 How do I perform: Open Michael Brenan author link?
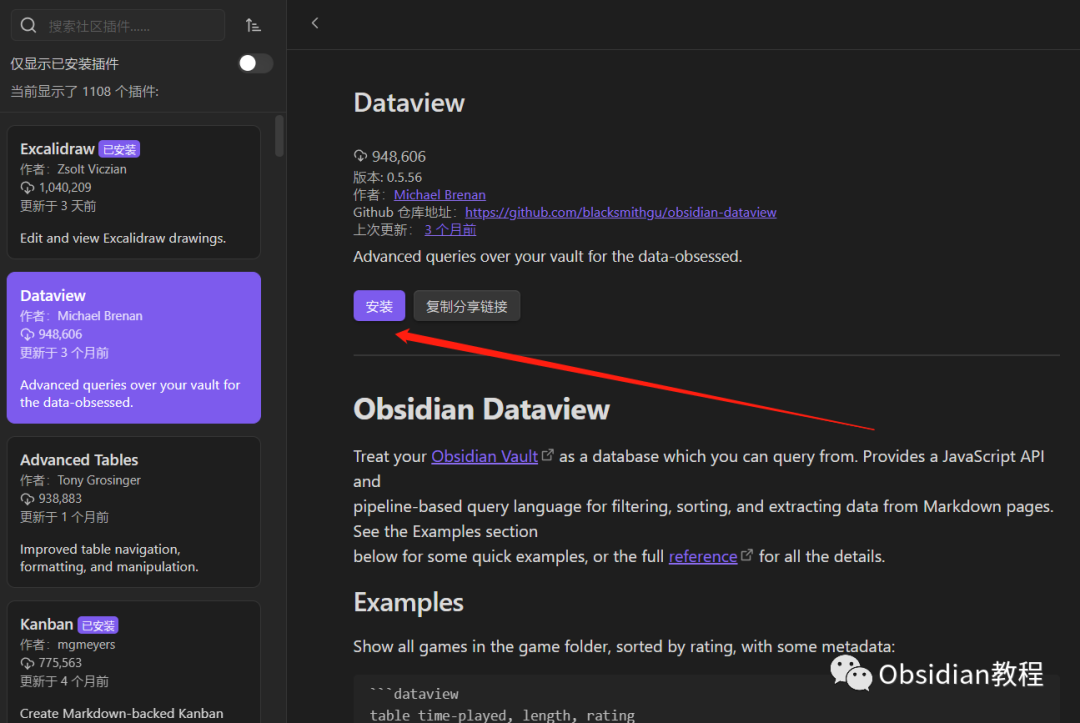(x=439, y=195)
